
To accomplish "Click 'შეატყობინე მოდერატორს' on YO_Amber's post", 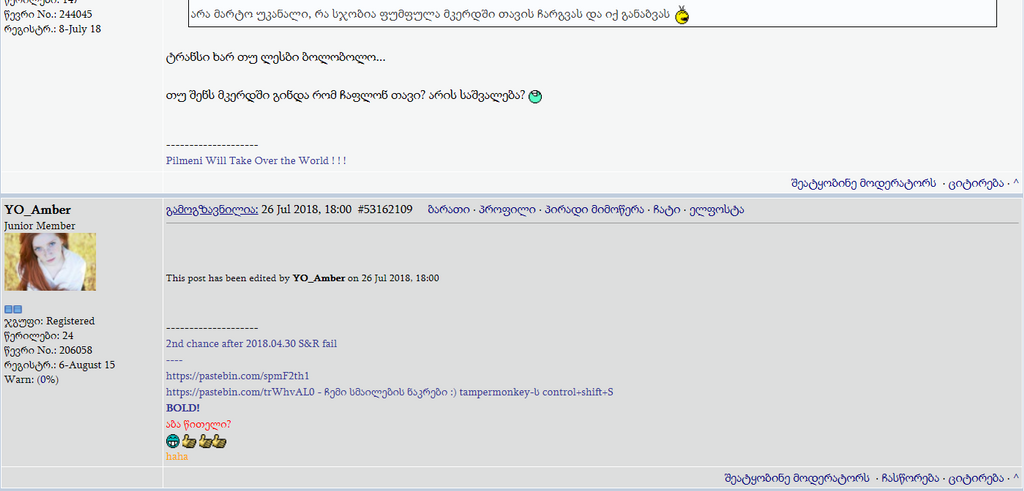I will tap(797, 479).
